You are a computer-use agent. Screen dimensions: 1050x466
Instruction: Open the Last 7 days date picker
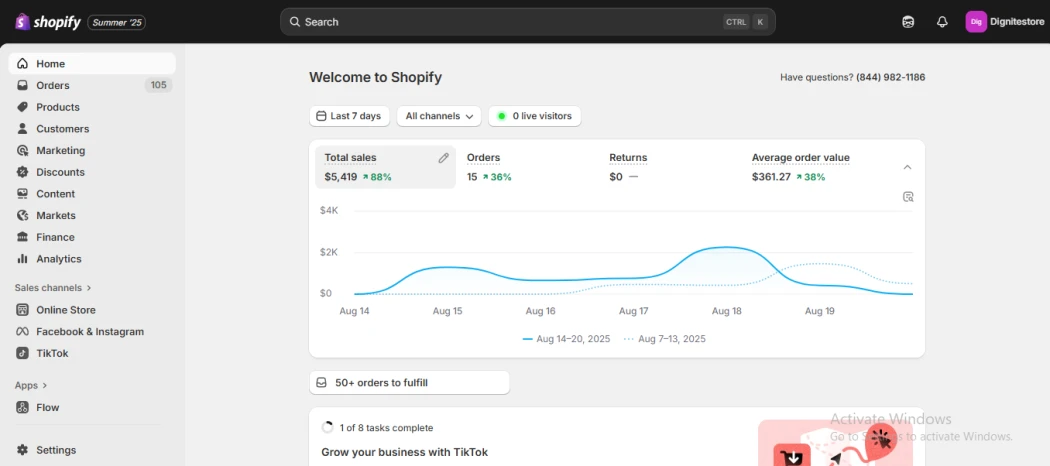tap(349, 116)
